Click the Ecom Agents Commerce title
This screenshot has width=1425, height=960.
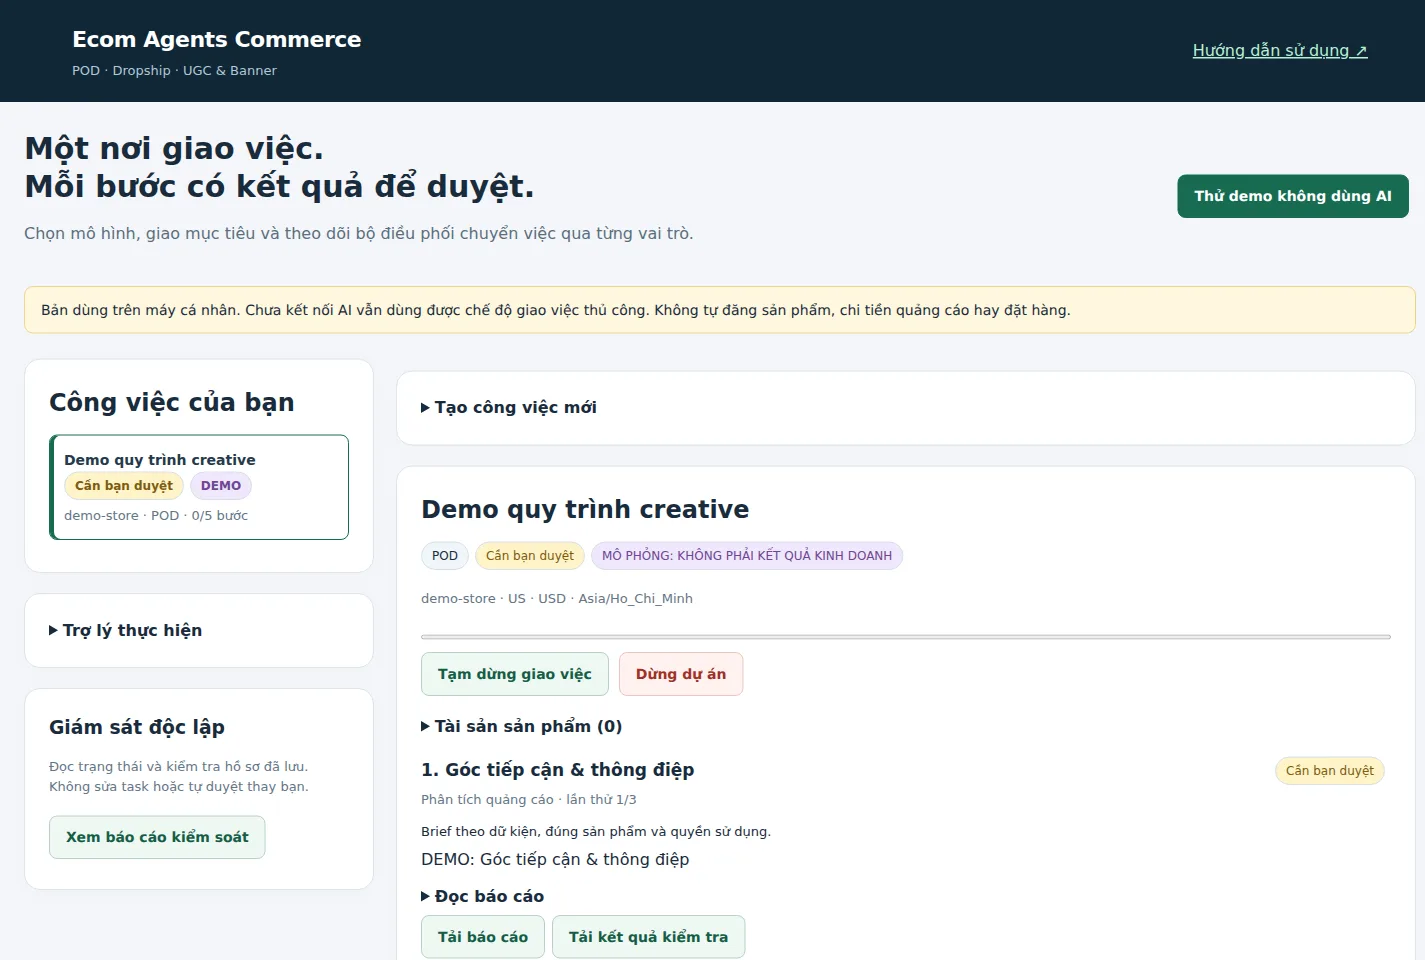[217, 39]
